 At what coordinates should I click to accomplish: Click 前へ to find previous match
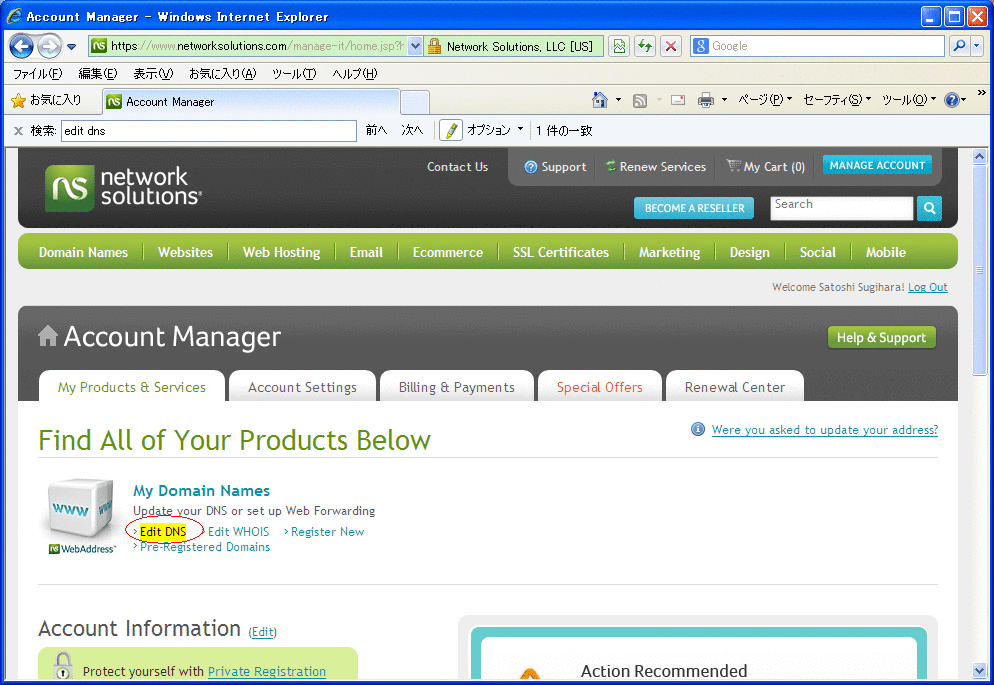pyautogui.click(x=377, y=131)
